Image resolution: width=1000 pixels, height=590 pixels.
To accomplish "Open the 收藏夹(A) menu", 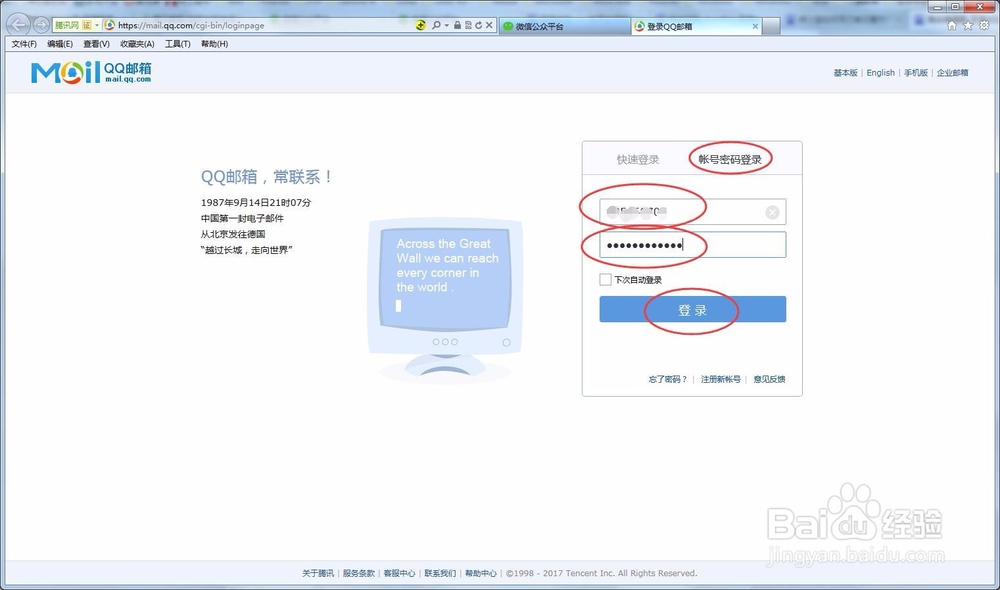I will 137,44.
